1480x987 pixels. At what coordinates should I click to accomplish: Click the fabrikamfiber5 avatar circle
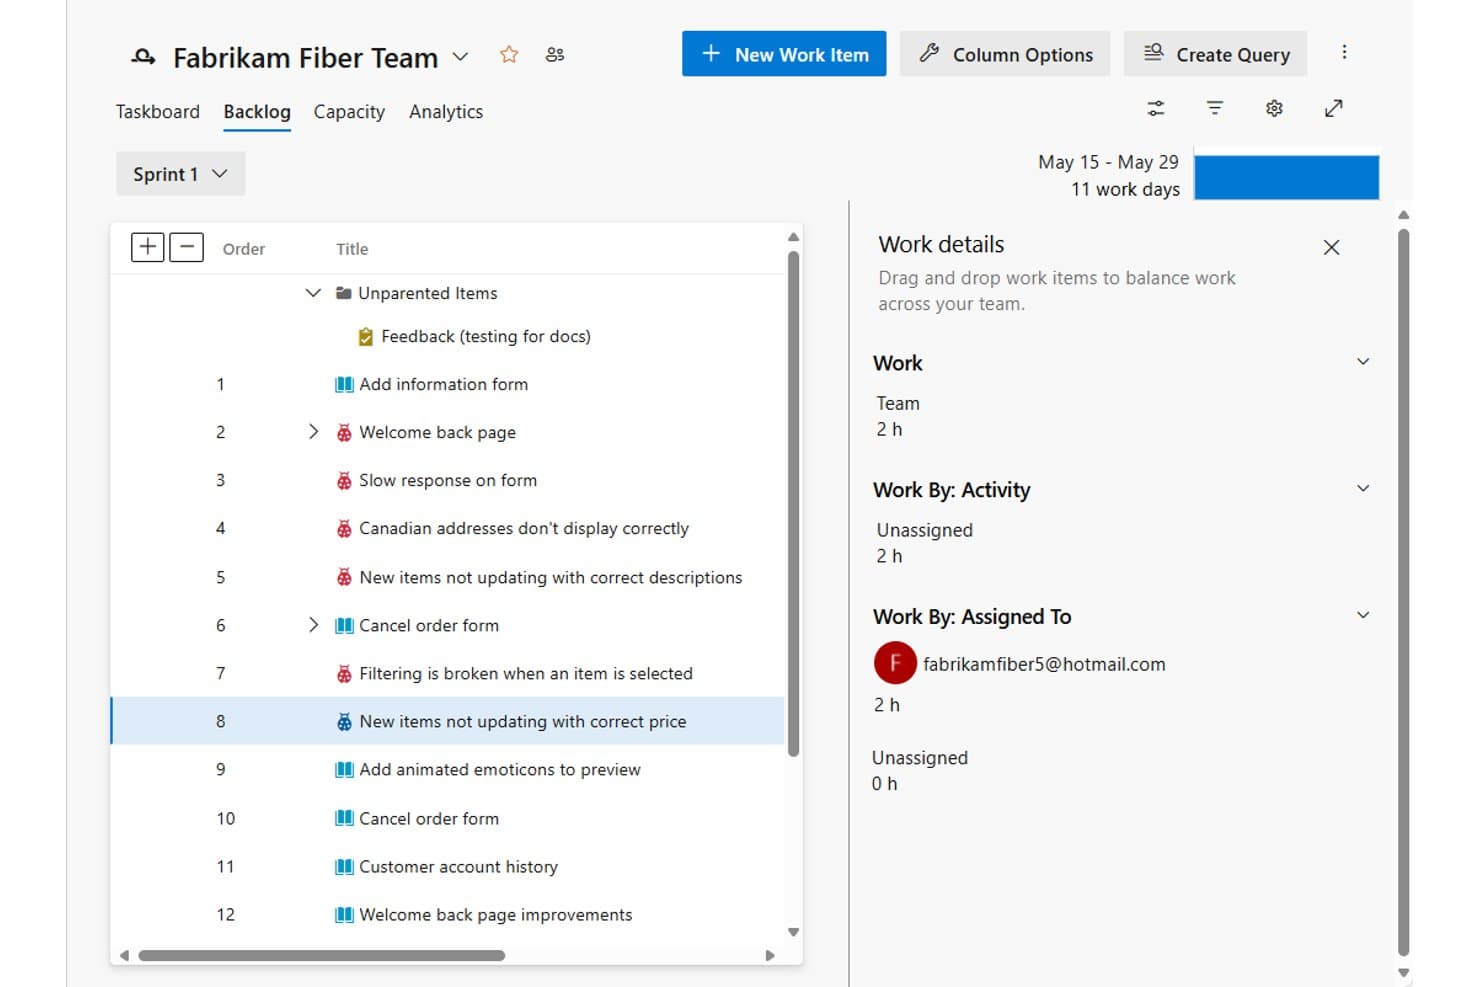(x=895, y=662)
